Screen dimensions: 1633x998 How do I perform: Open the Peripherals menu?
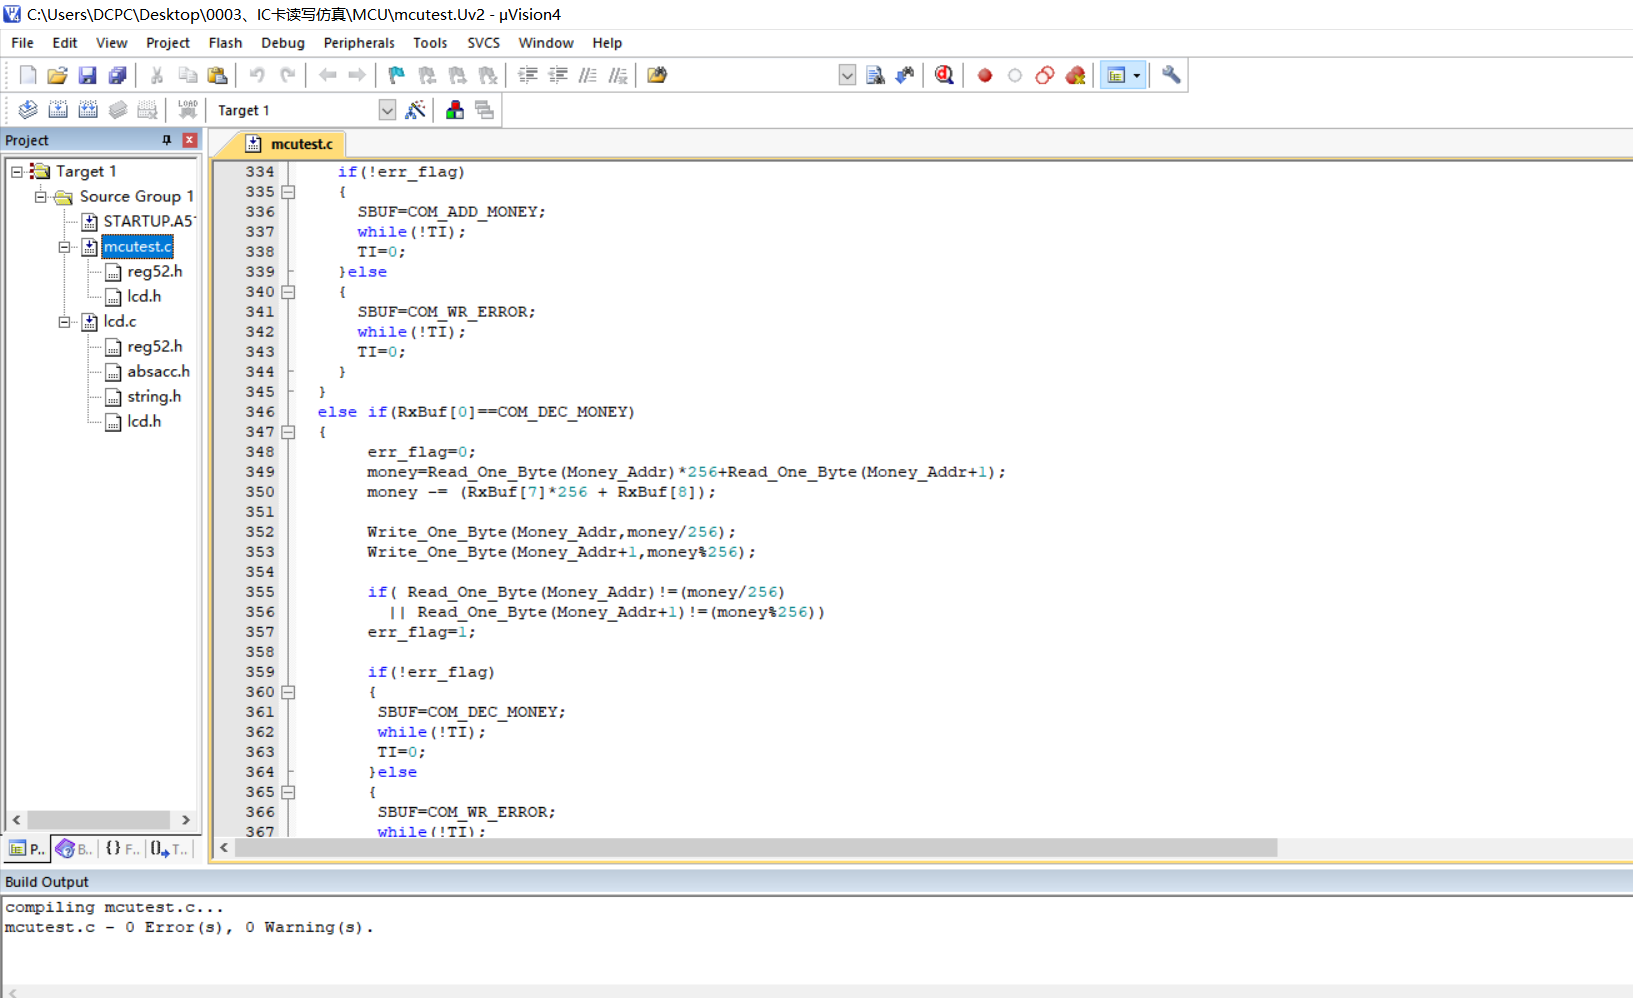point(359,43)
